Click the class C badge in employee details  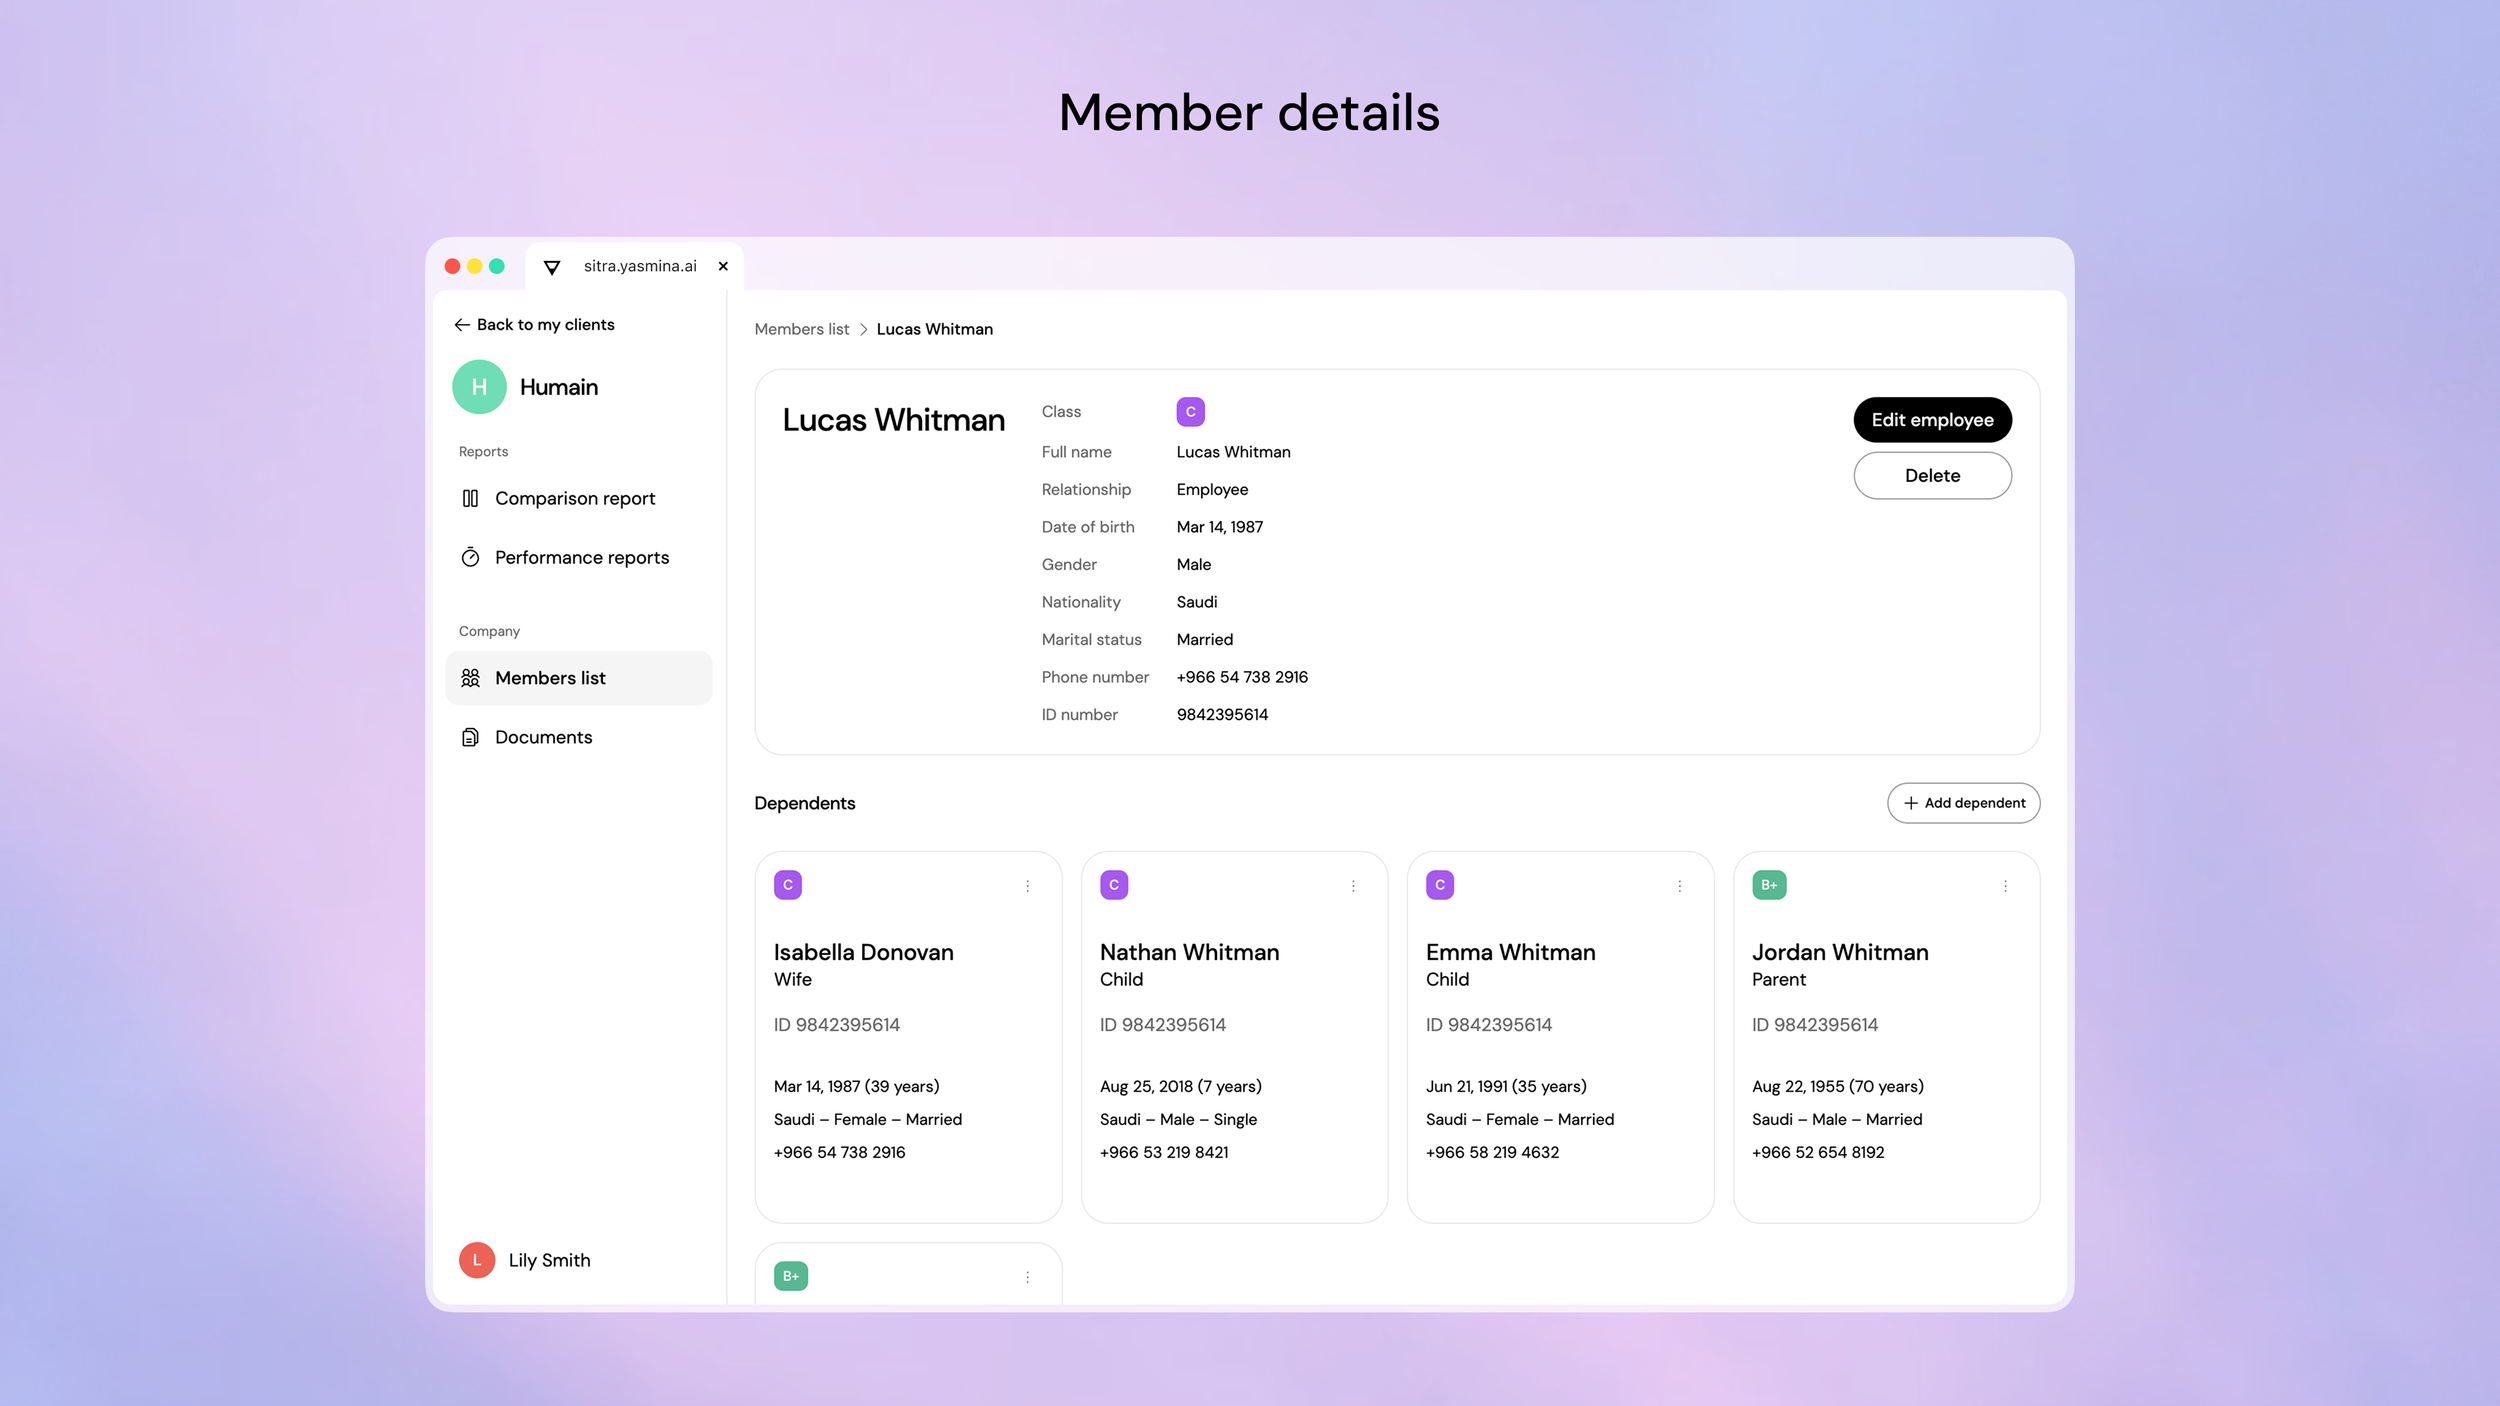tap(1190, 412)
